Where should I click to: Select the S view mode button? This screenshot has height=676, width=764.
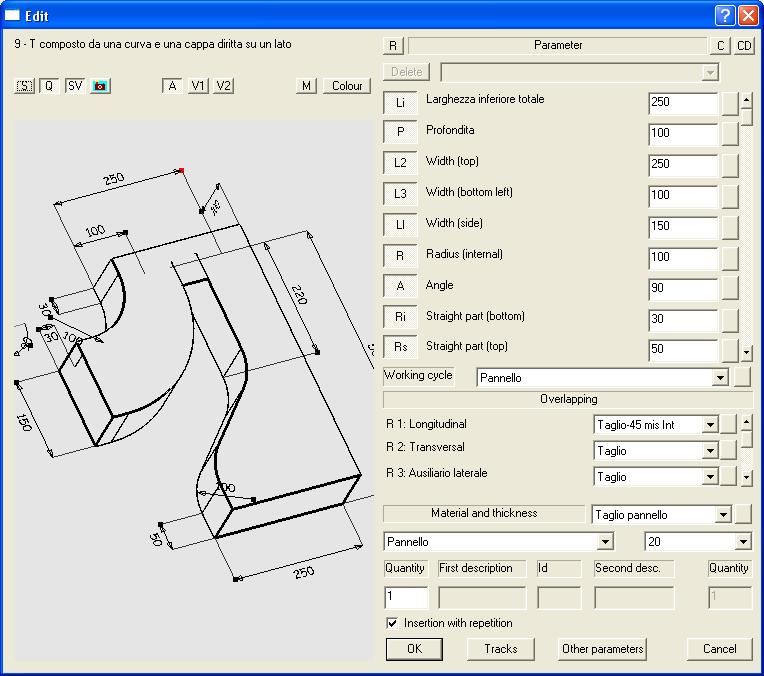(25, 86)
